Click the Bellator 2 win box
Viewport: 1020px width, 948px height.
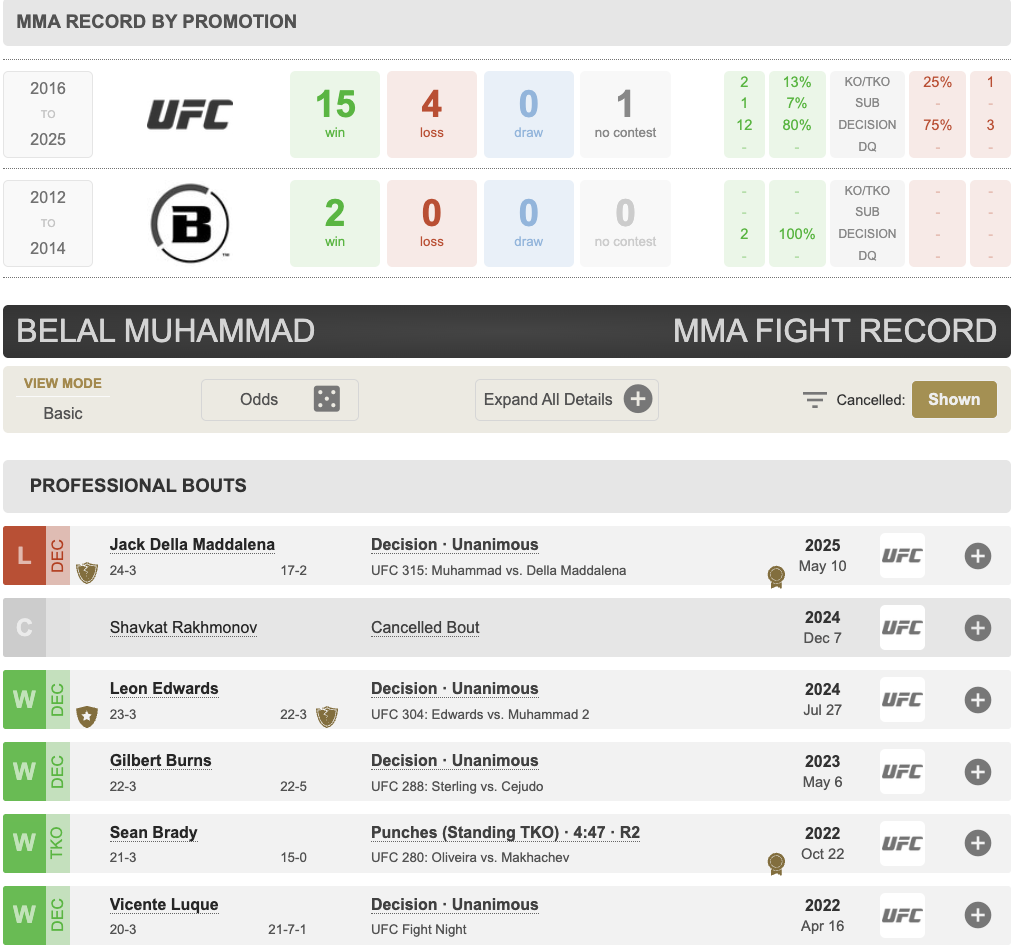click(335, 223)
